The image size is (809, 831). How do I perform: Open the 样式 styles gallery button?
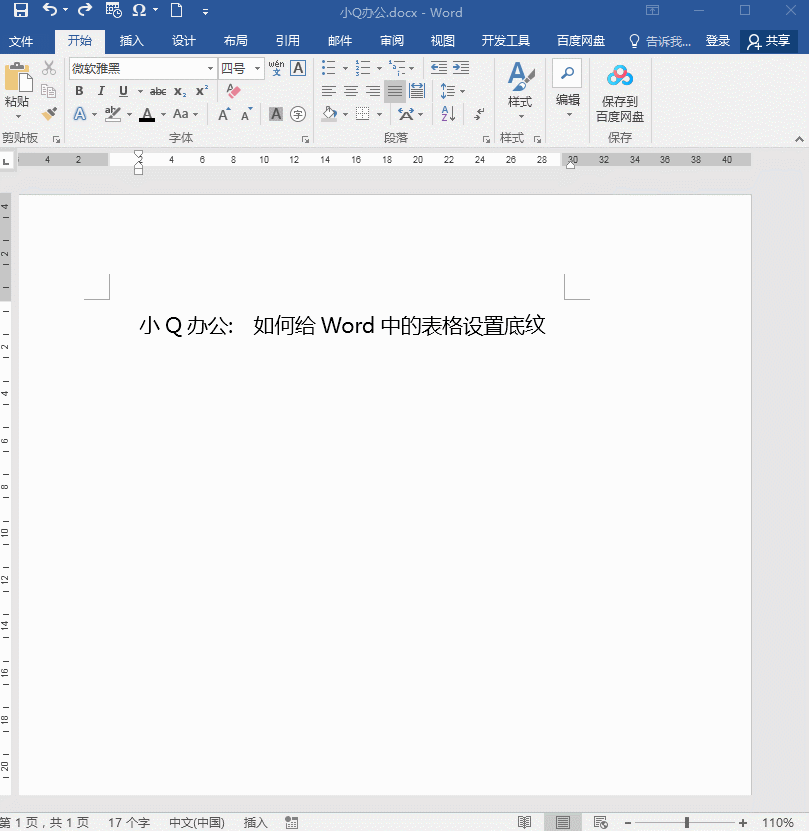coord(520,91)
